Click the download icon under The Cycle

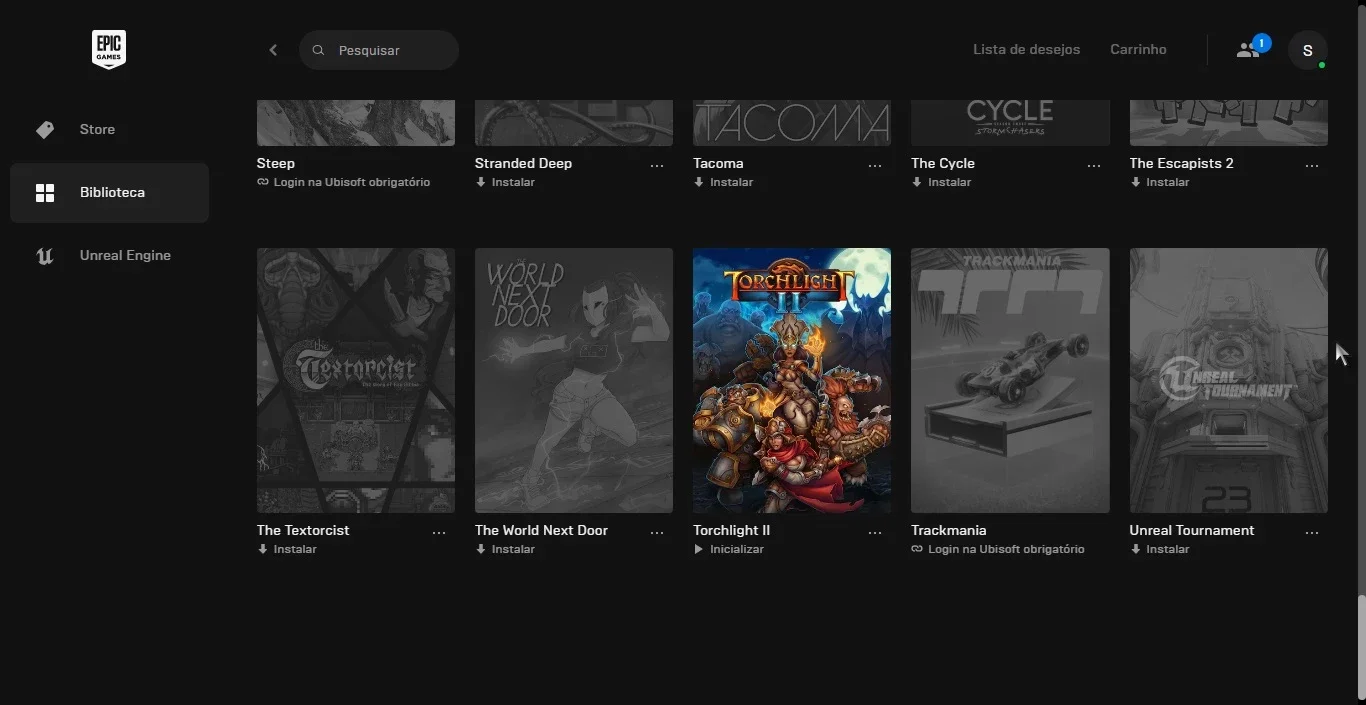tap(917, 182)
